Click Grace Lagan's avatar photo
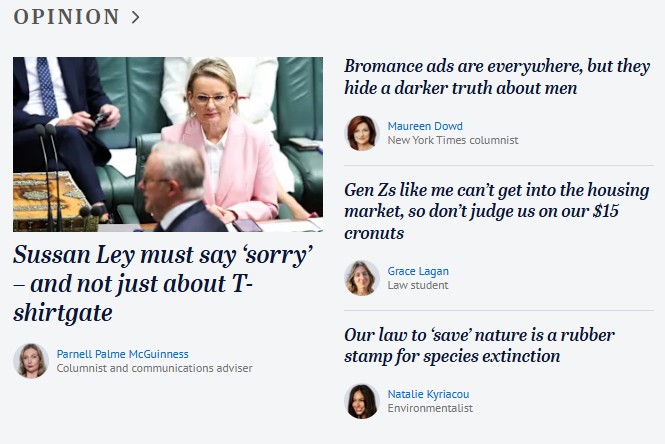Viewport: 665px width, 444px height. tap(362, 278)
